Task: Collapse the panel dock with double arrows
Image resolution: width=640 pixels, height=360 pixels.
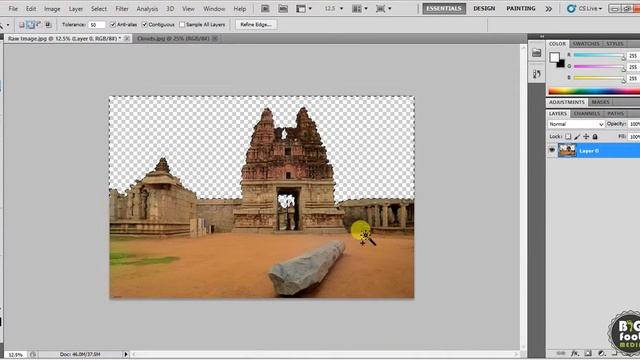Action: pyautogui.click(x=542, y=36)
